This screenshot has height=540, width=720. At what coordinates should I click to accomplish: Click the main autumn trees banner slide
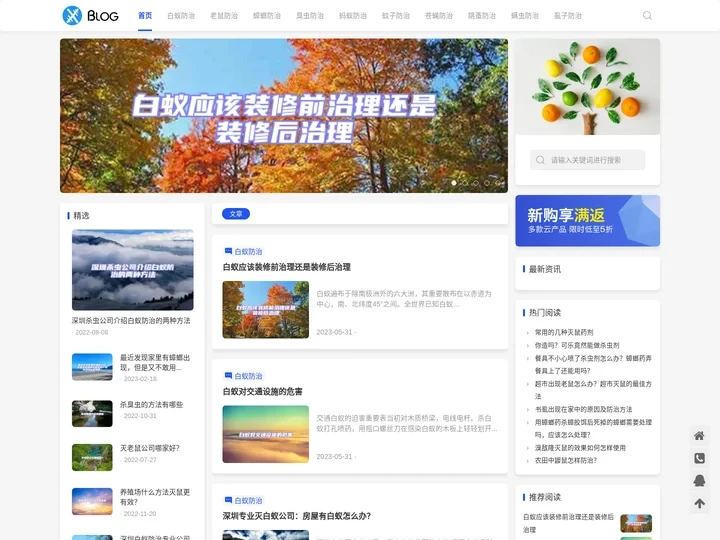[x=284, y=115]
